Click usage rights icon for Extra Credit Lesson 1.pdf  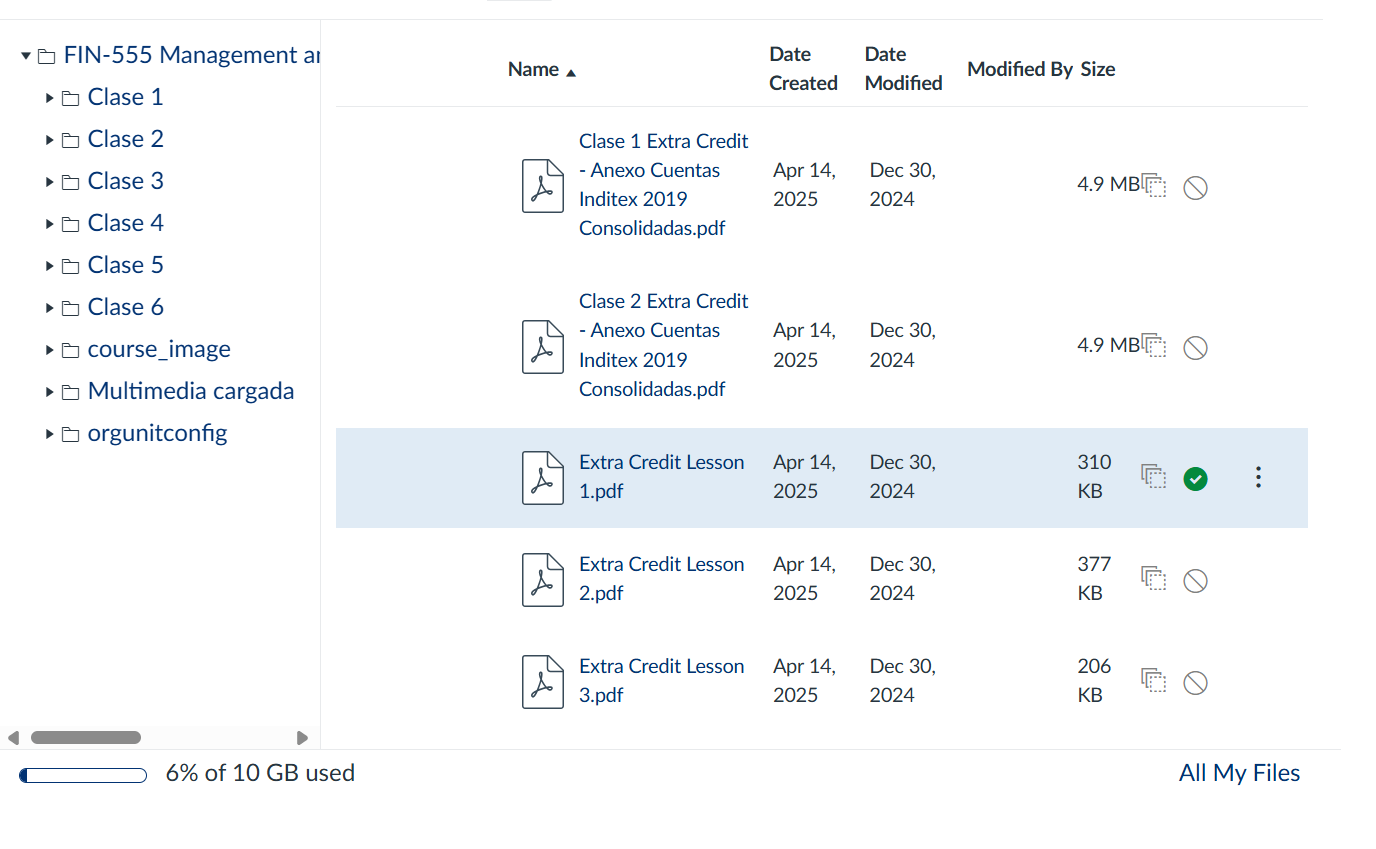1154,478
